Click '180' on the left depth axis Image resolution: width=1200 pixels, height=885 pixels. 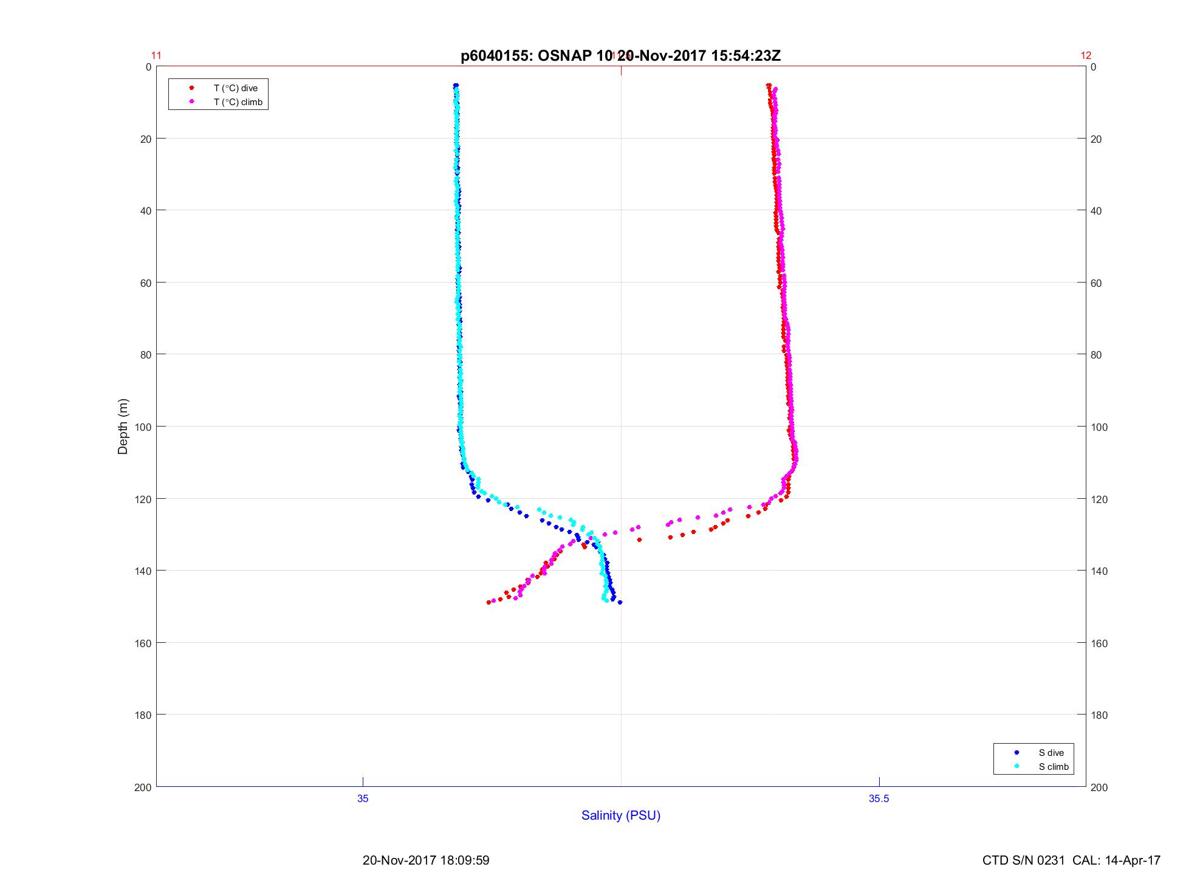coord(142,715)
